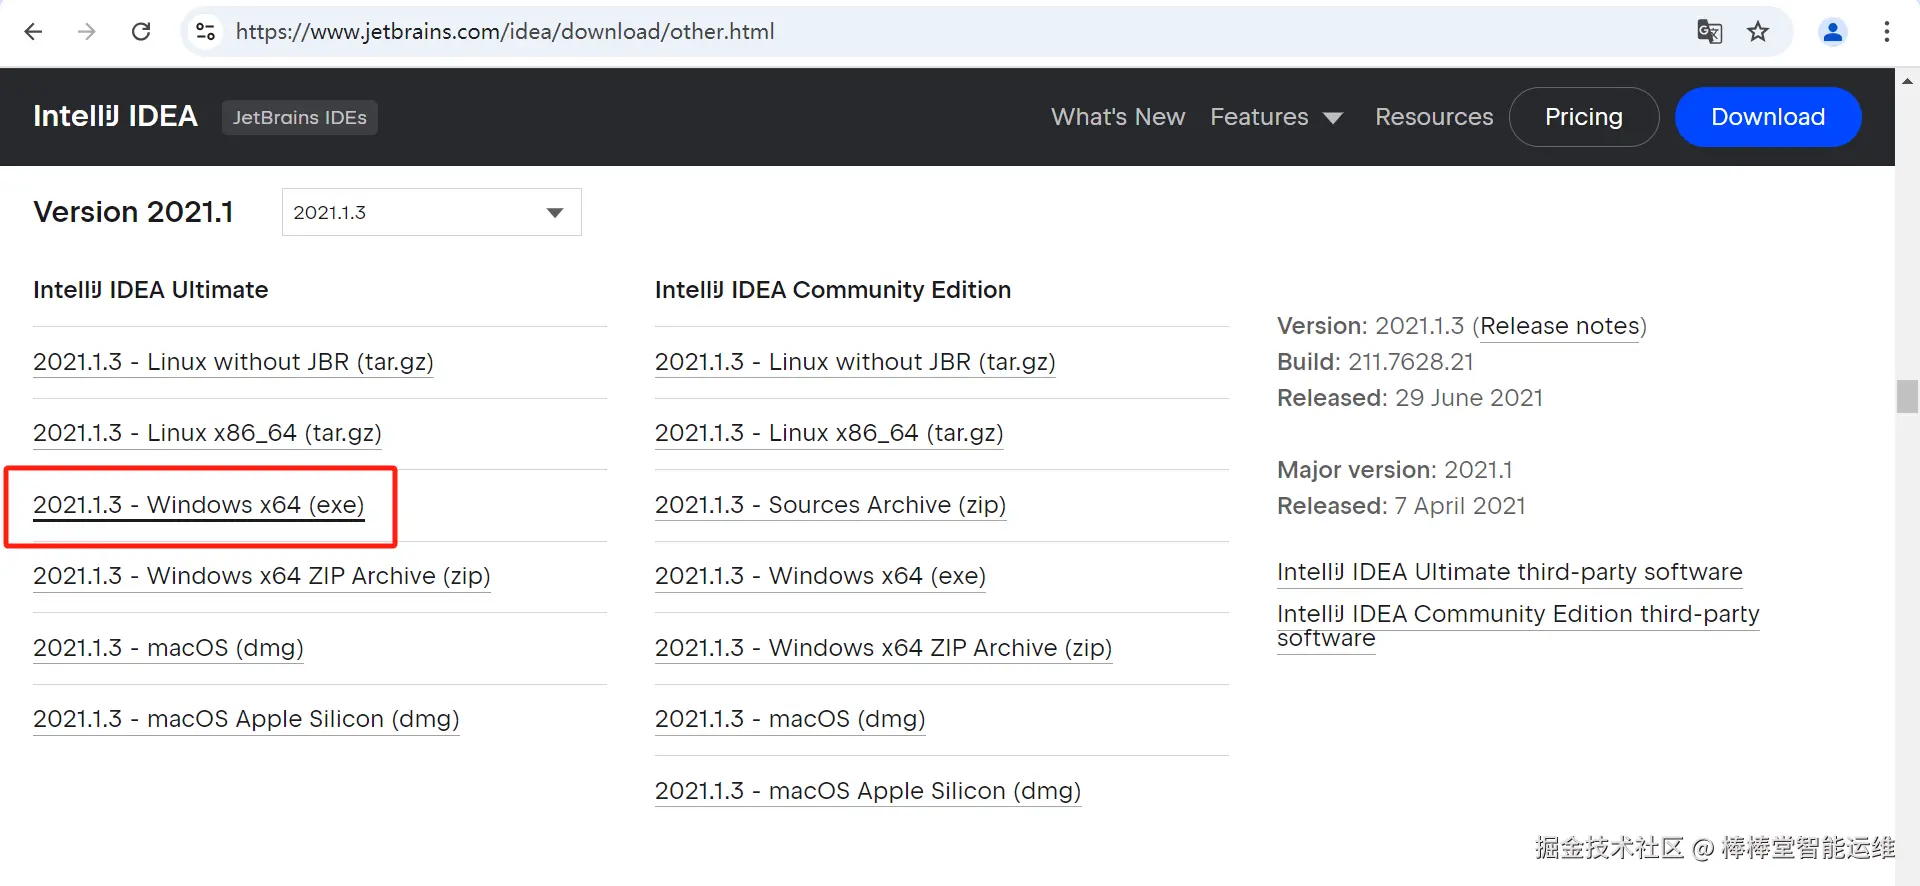Download Ultimate Windows x64 (exe)
The image size is (1920, 886).
click(198, 505)
